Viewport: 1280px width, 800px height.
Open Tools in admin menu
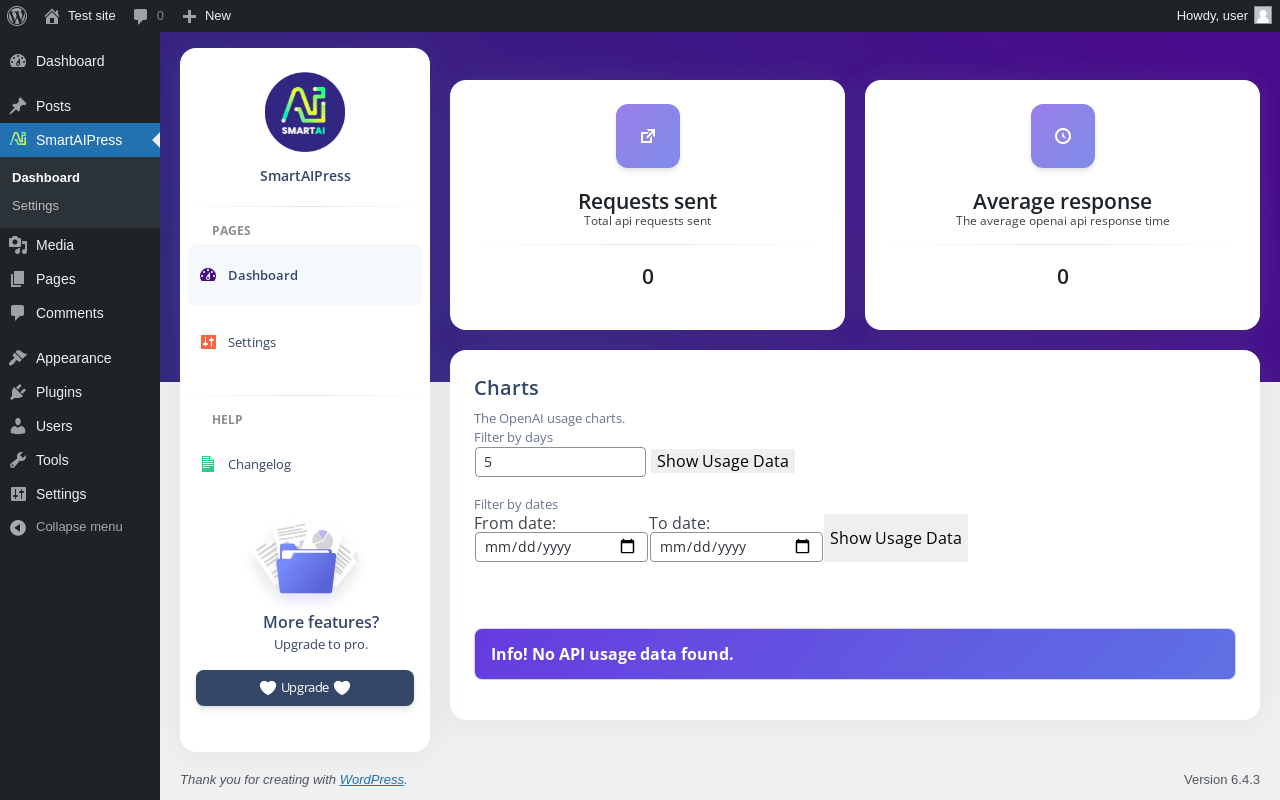pyautogui.click(x=80, y=460)
